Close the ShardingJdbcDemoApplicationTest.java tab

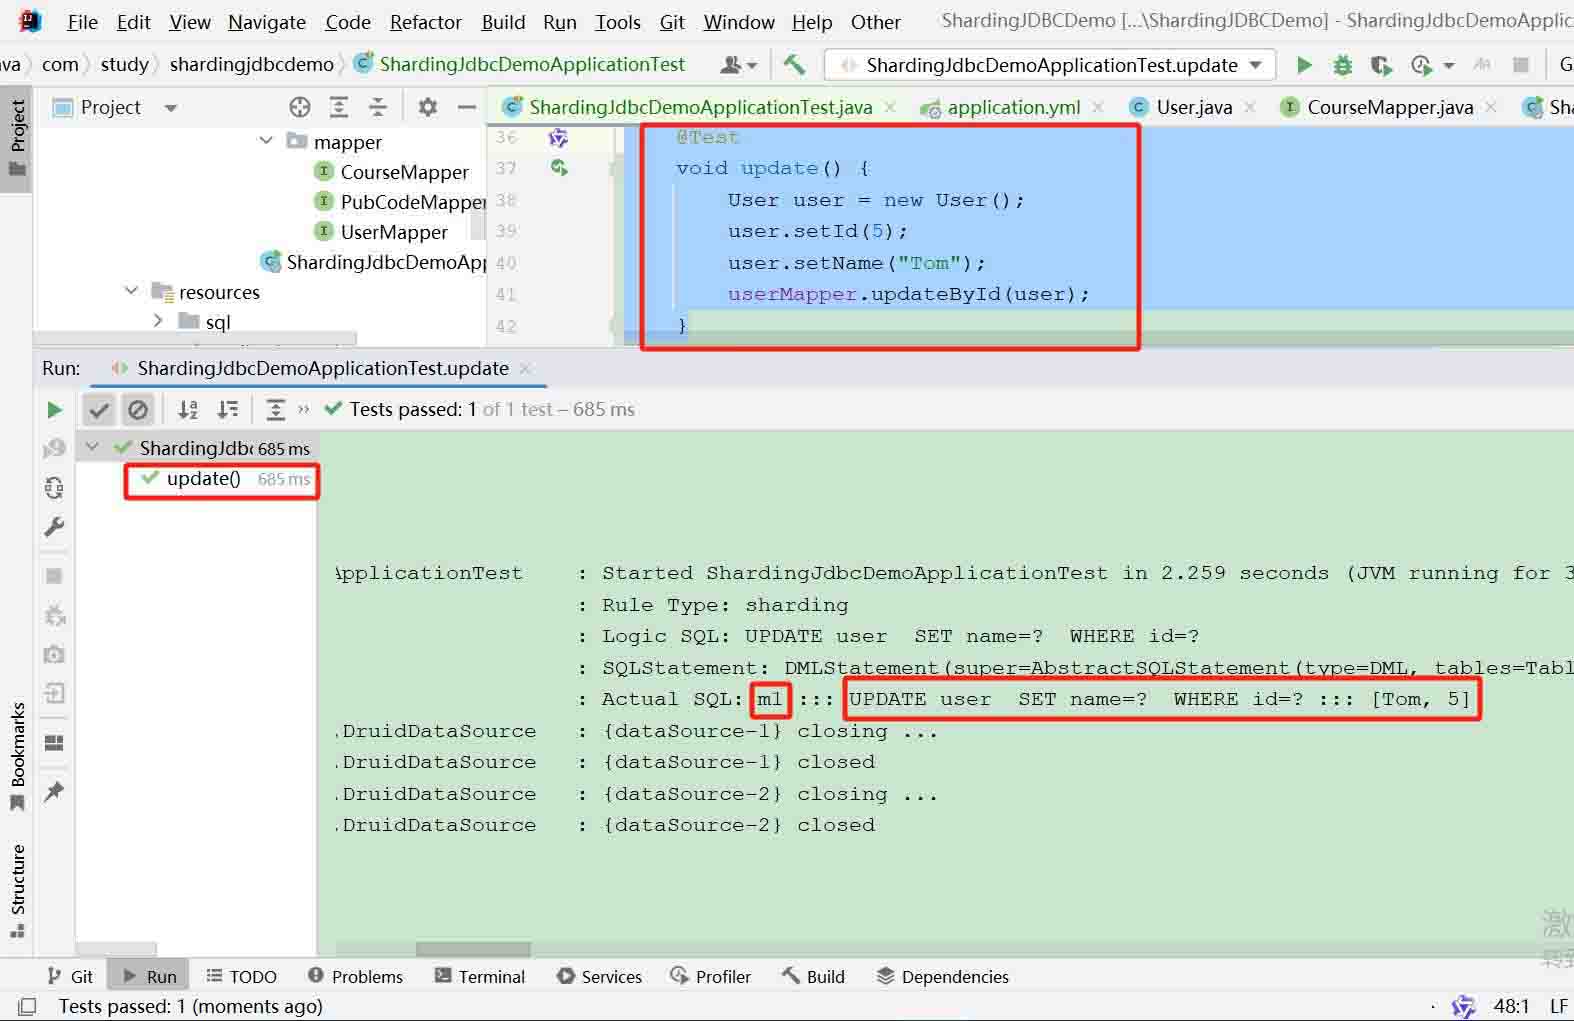[890, 107]
